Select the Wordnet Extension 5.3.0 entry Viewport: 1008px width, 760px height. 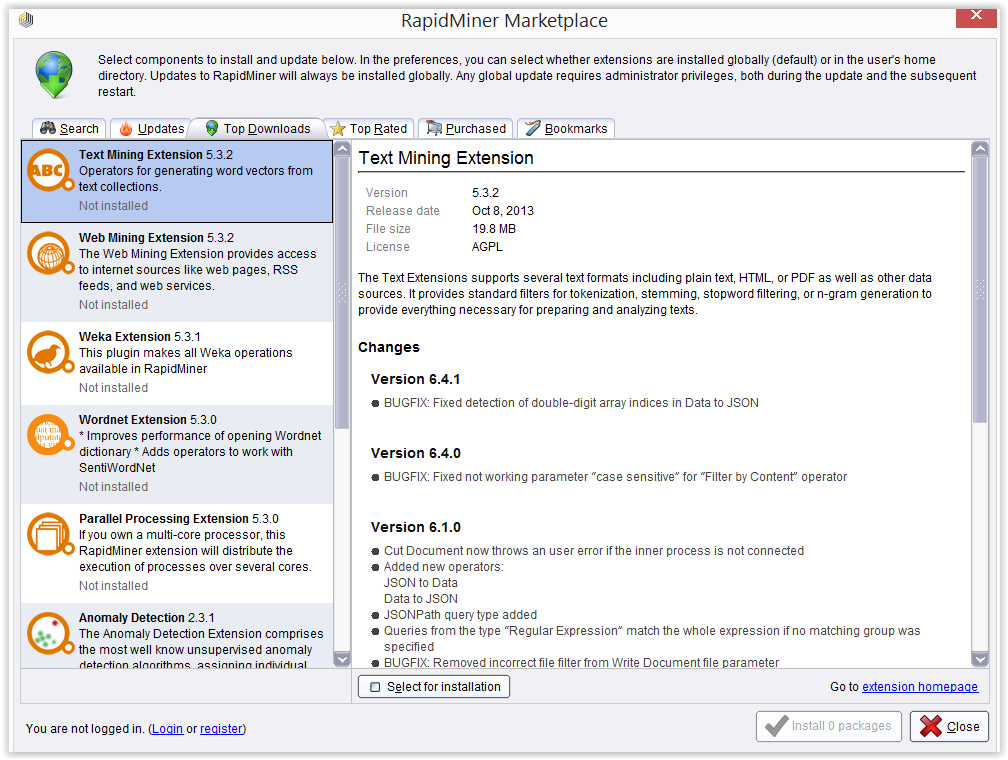tap(177, 453)
